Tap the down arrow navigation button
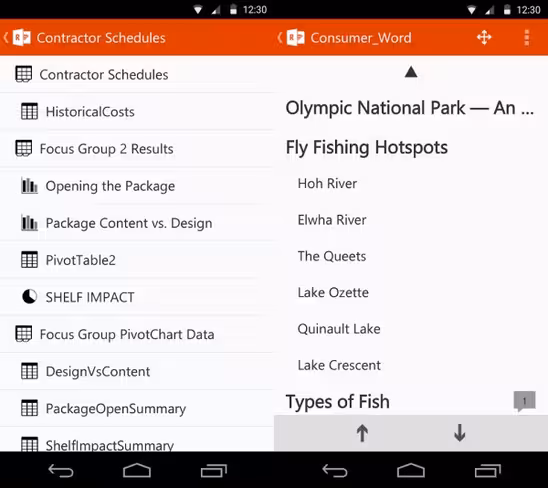This screenshot has height=488, width=548. pos(460,433)
